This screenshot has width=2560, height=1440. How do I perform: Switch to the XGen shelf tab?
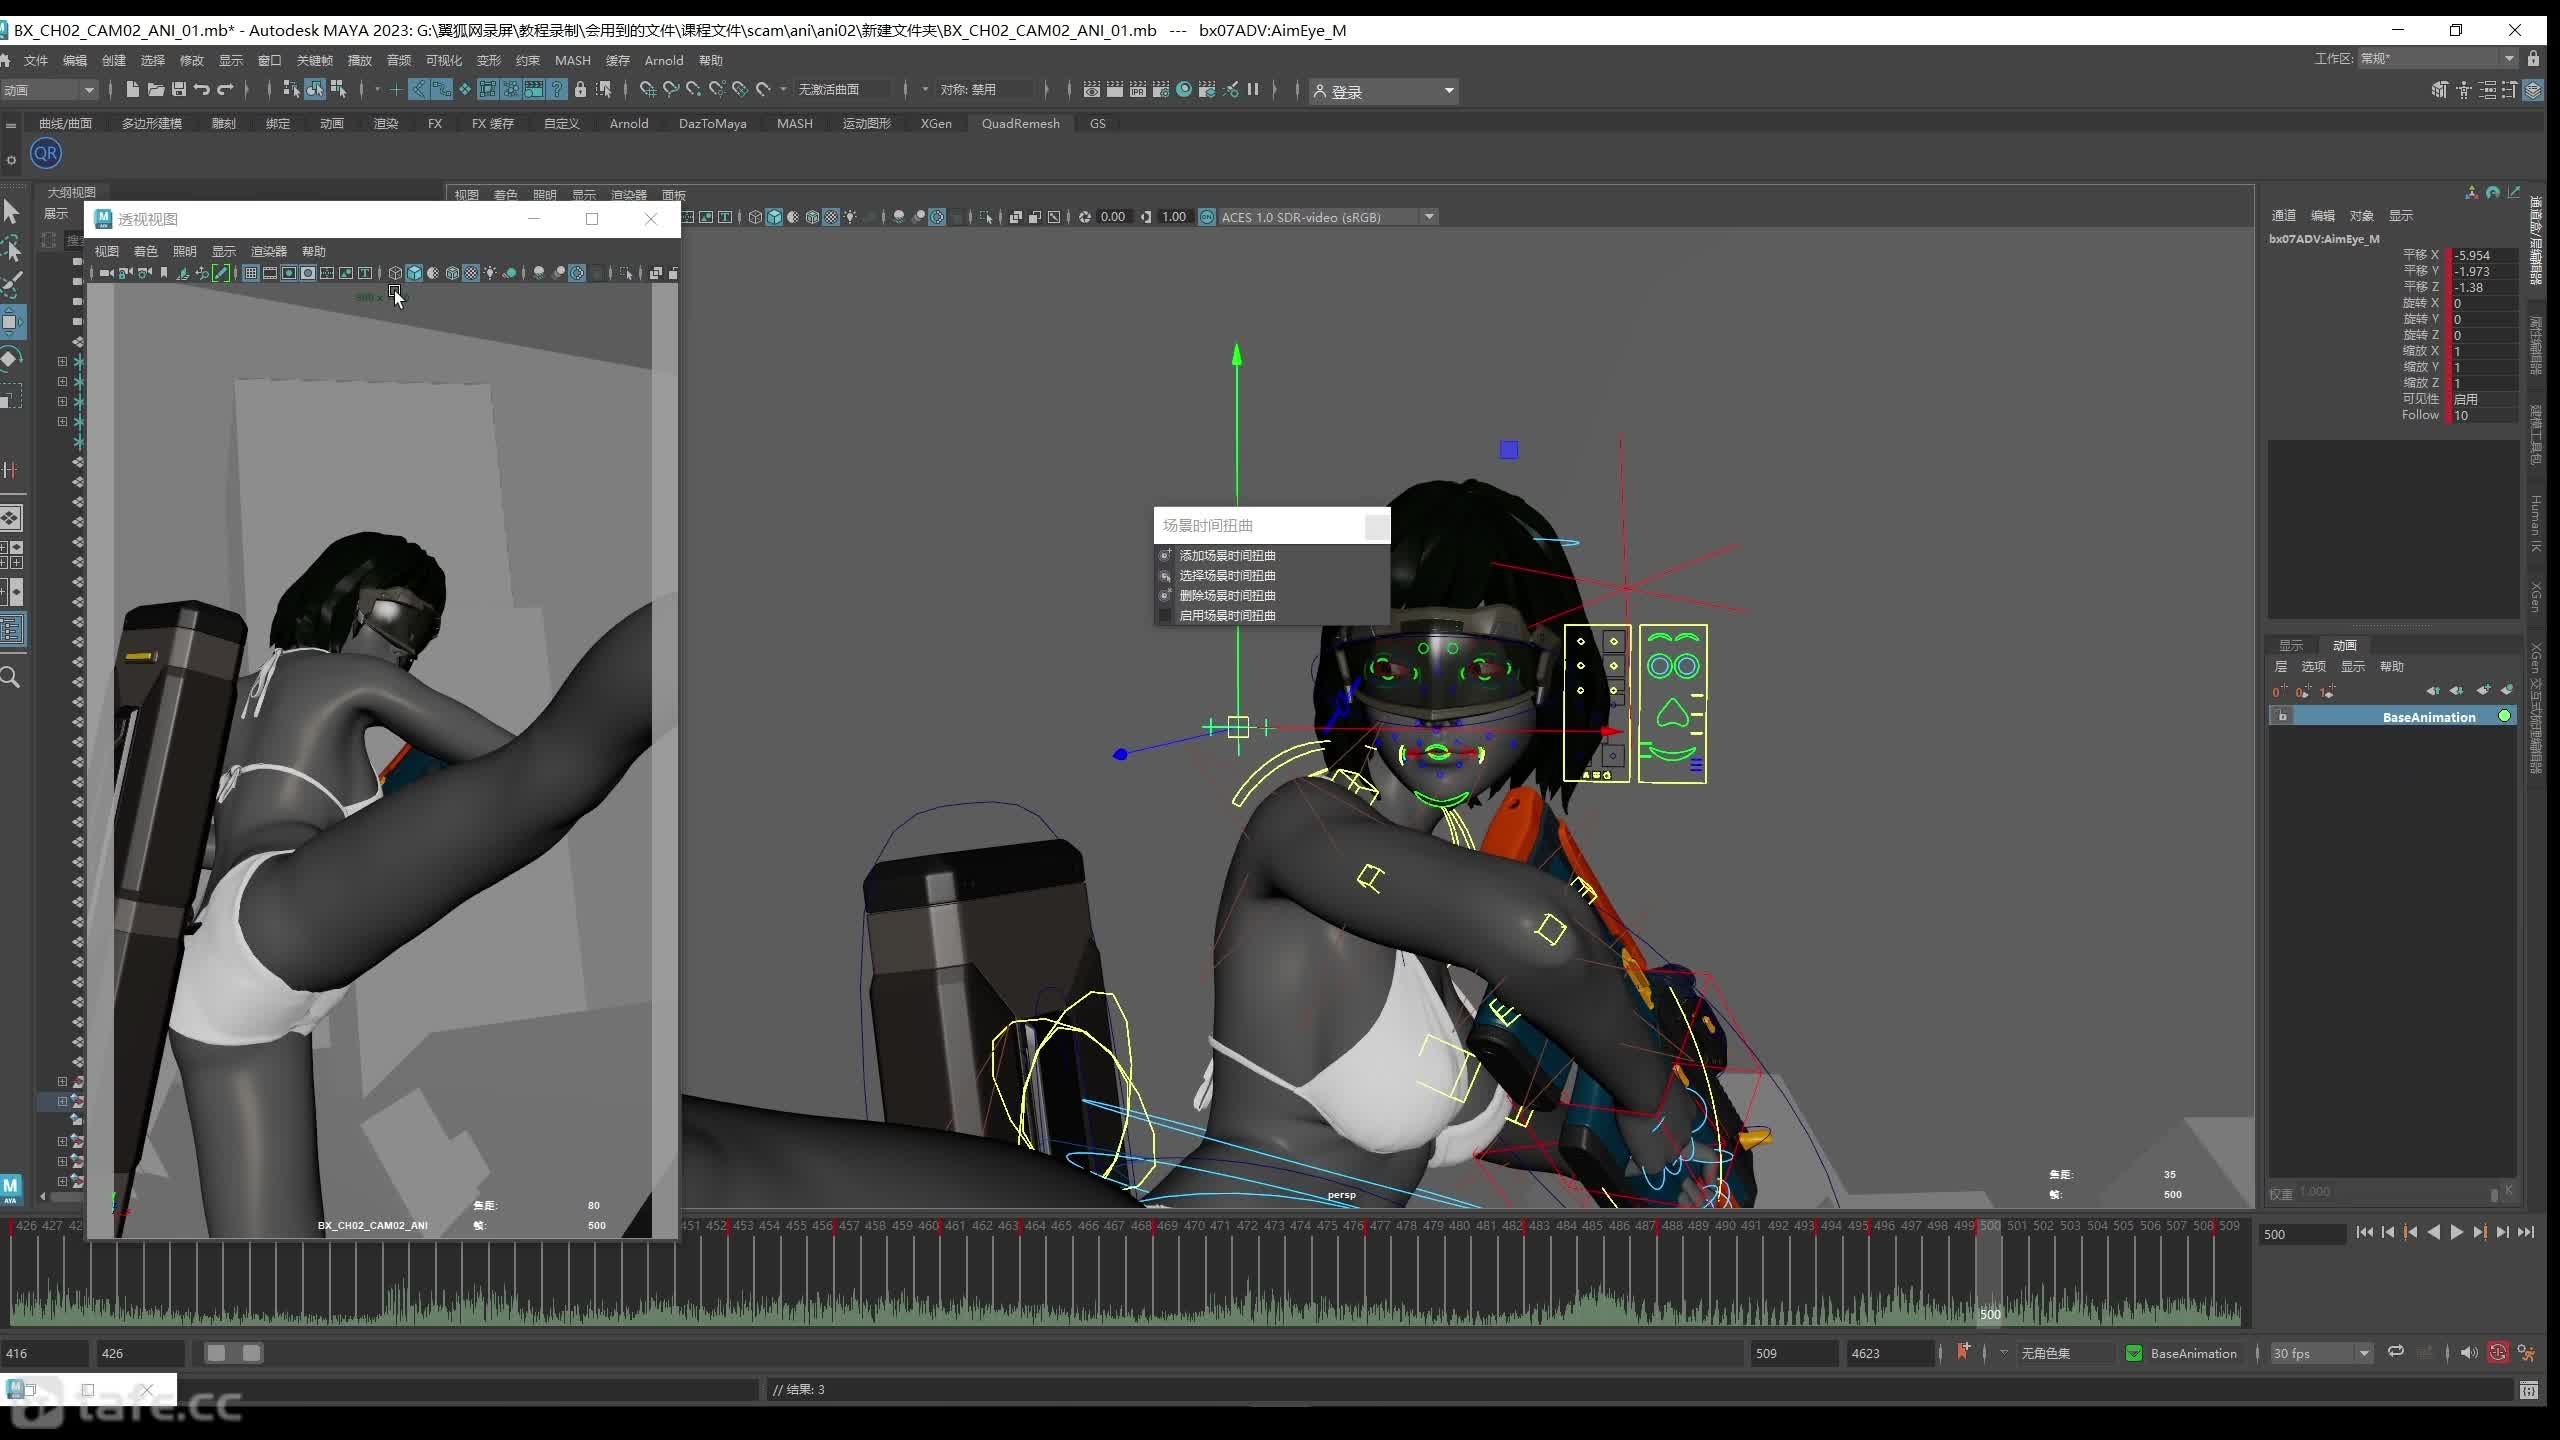tap(936, 123)
